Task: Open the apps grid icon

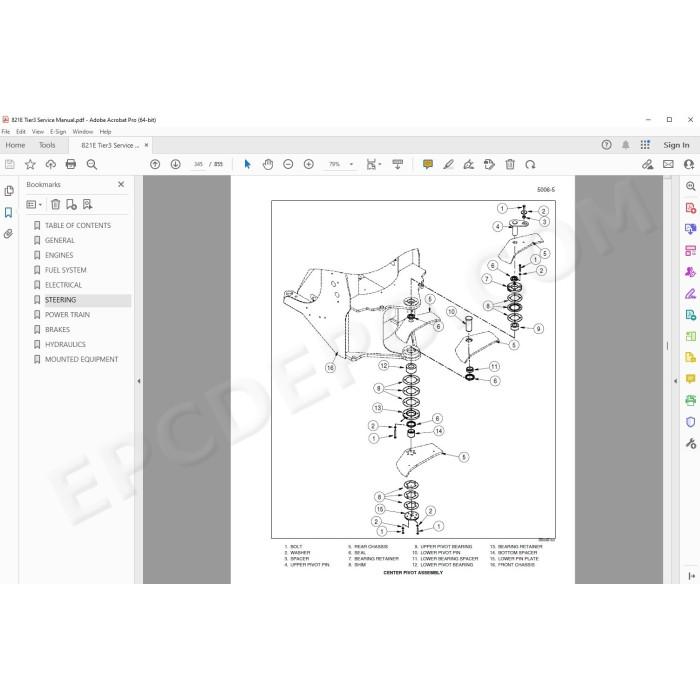Action: pos(645,145)
